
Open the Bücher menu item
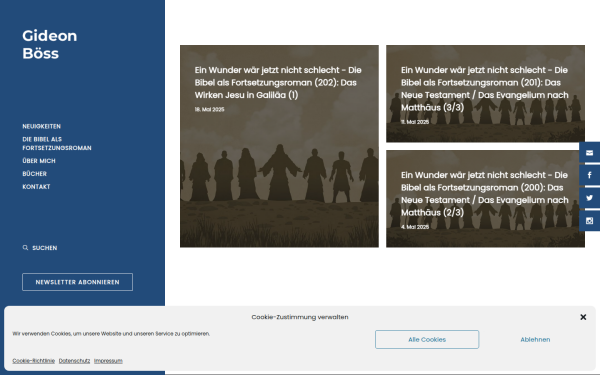tap(34, 174)
